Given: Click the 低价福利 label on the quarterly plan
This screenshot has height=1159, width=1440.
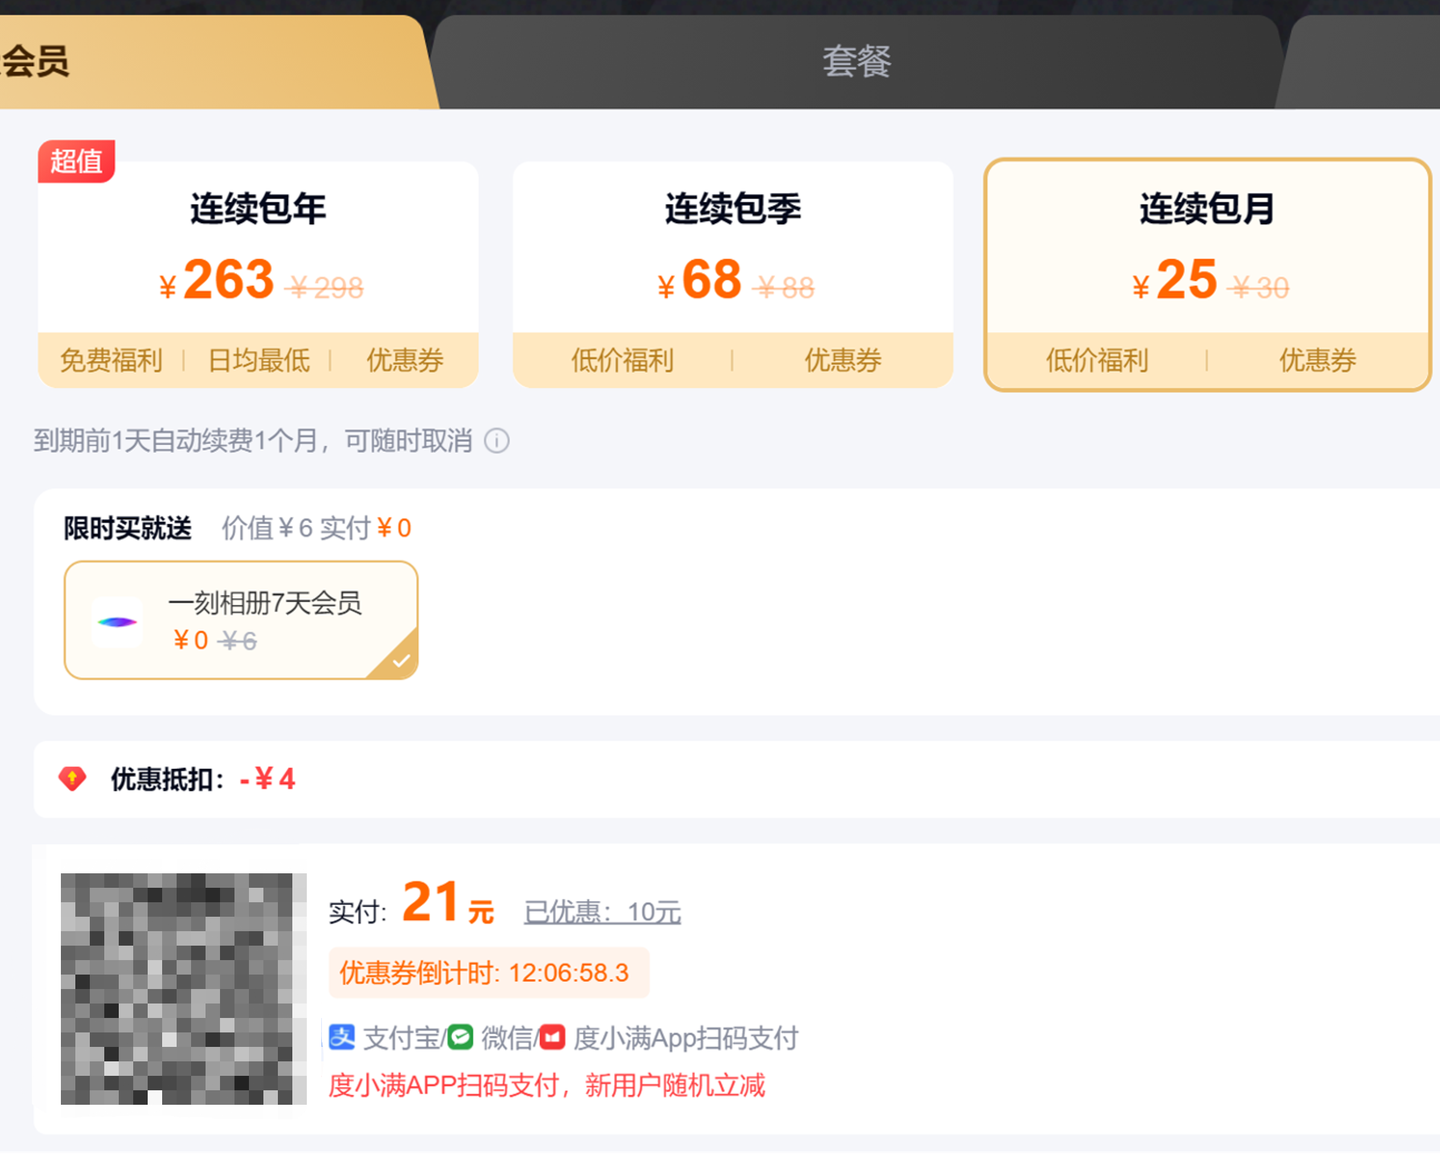Looking at the screenshot, I should coord(620,361).
